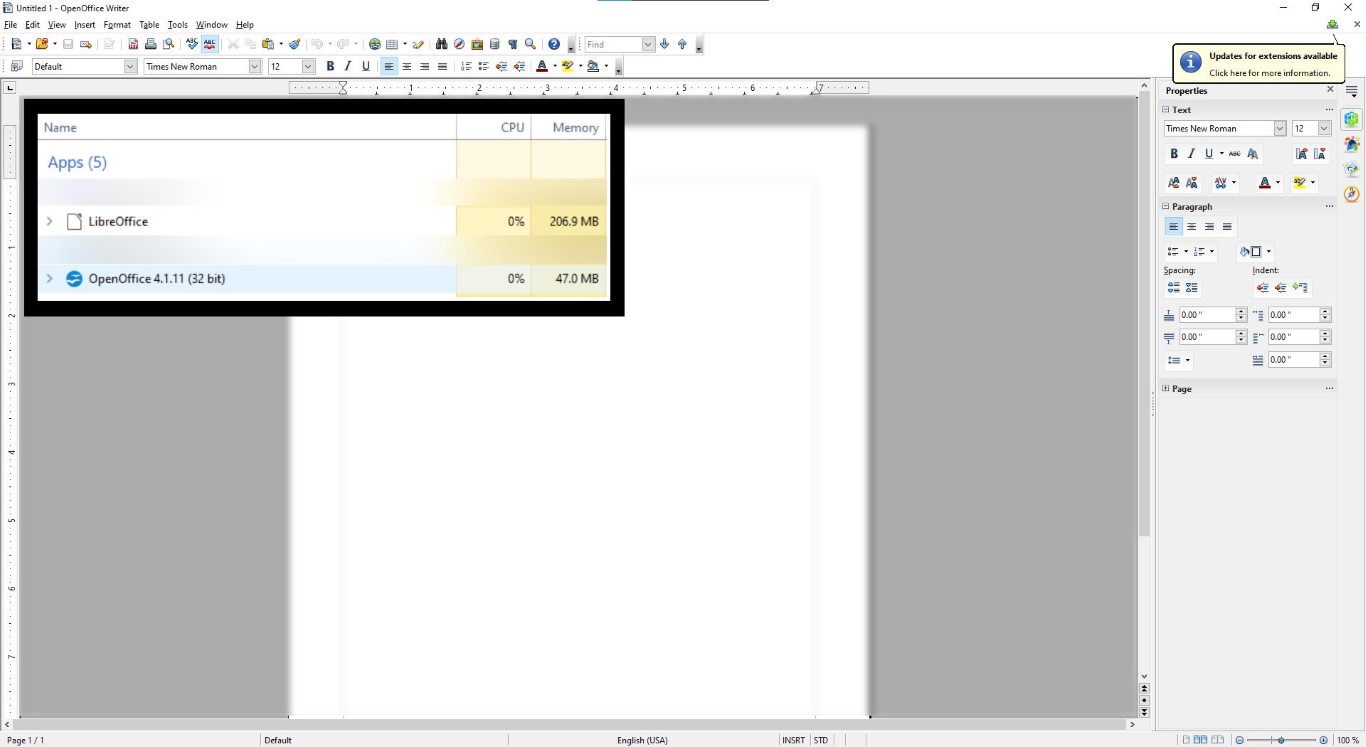The width and height of the screenshot is (1366, 747).
Task: Open the File menu
Action: 10,24
